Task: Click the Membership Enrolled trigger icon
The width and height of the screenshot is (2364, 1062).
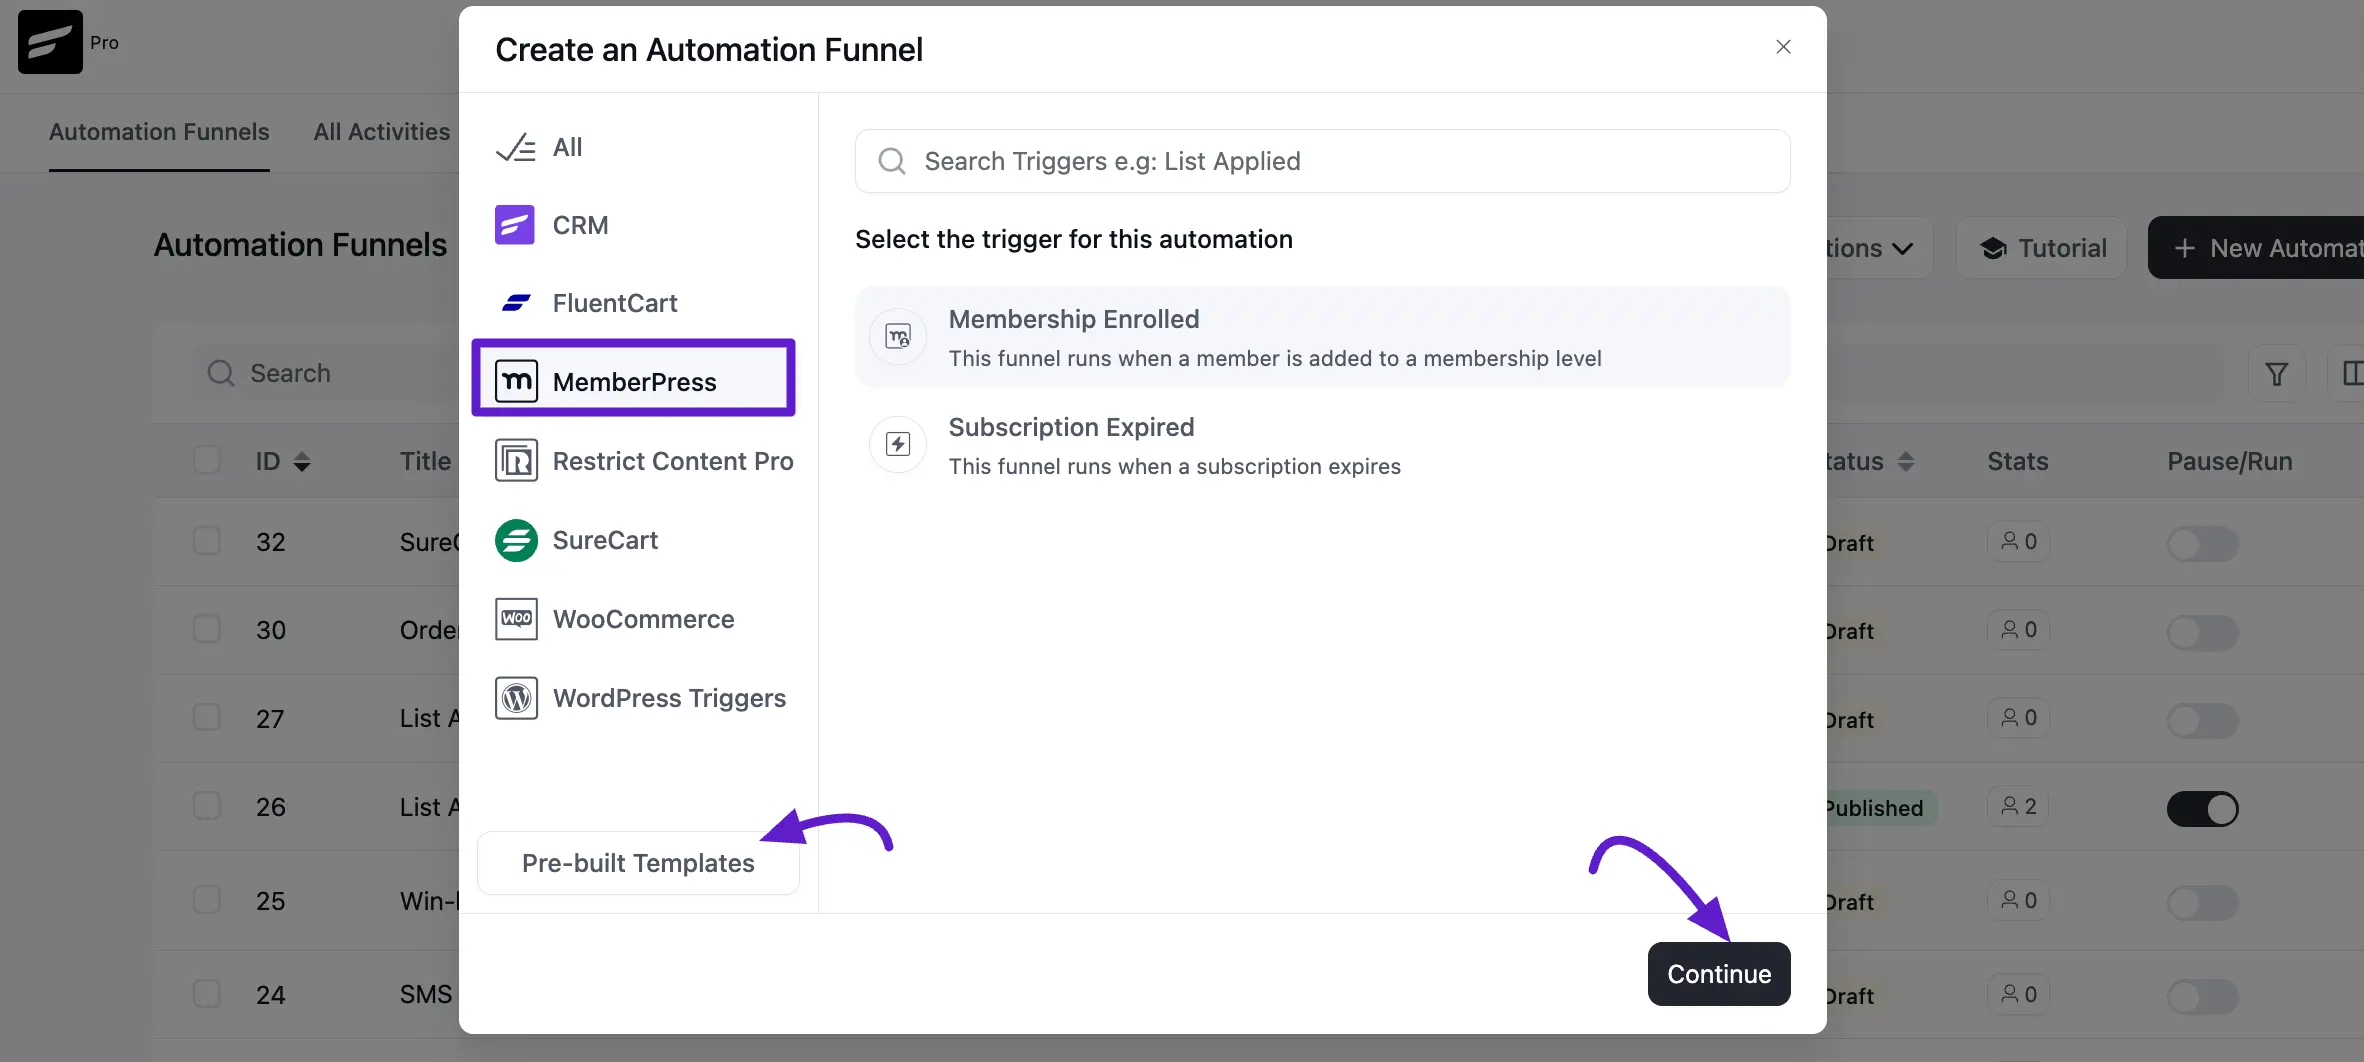Action: coord(898,337)
